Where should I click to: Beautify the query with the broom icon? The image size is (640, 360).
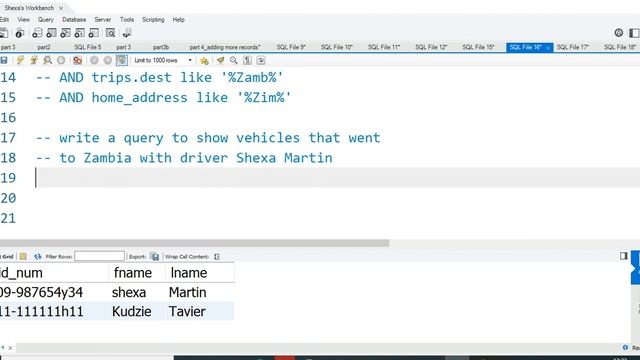[220, 60]
